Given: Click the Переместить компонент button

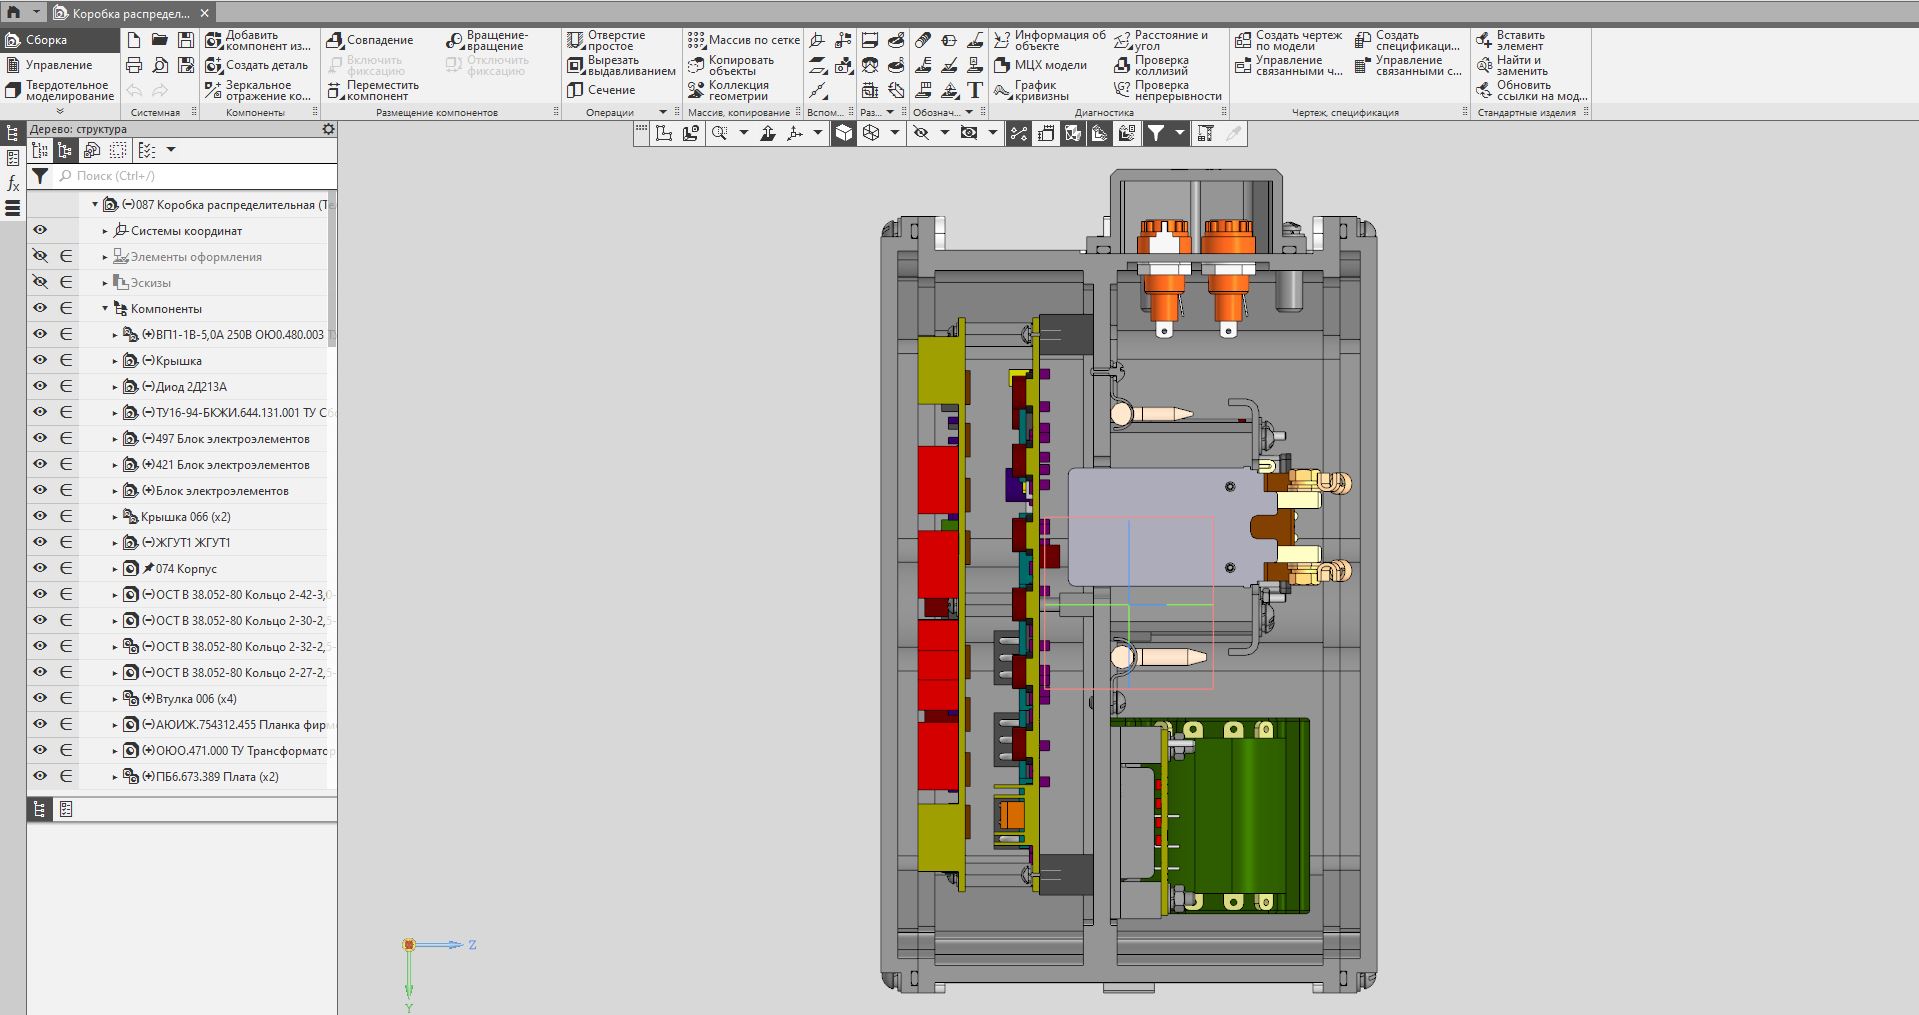Looking at the screenshot, I should tap(336, 90).
